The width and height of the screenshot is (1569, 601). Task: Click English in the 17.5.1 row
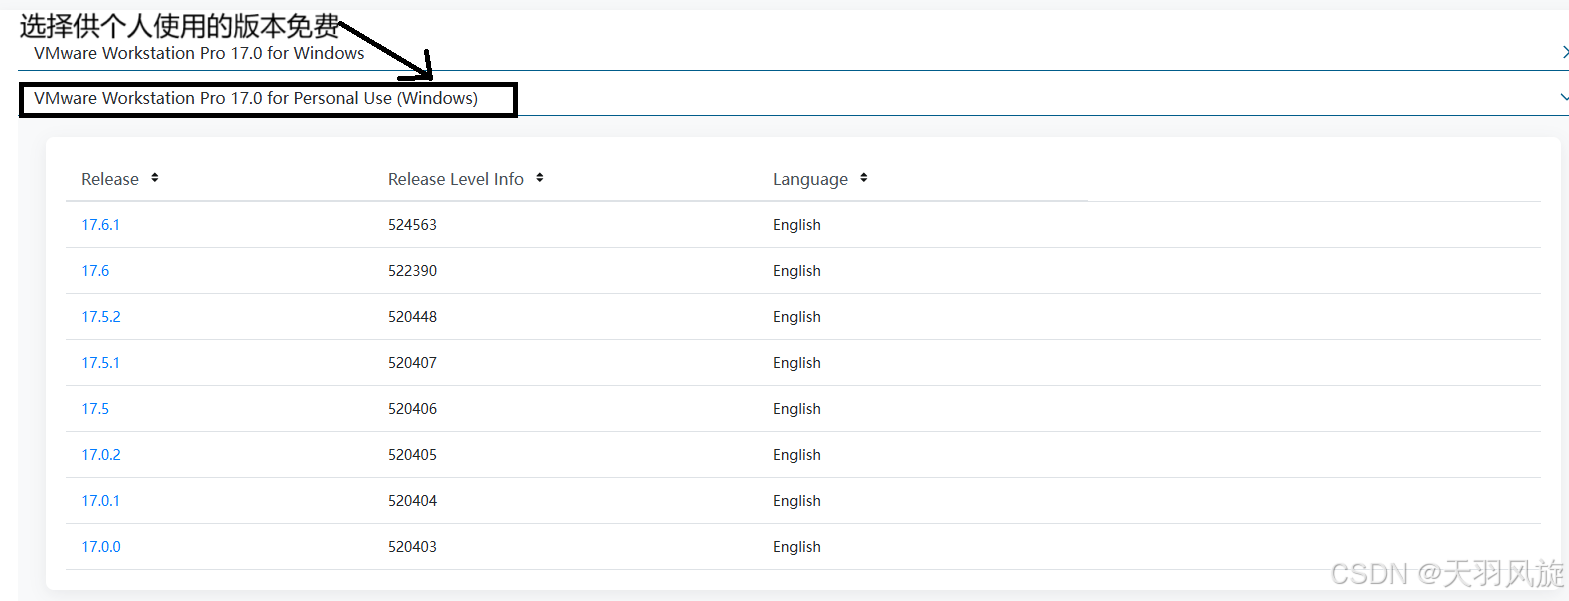pos(797,363)
